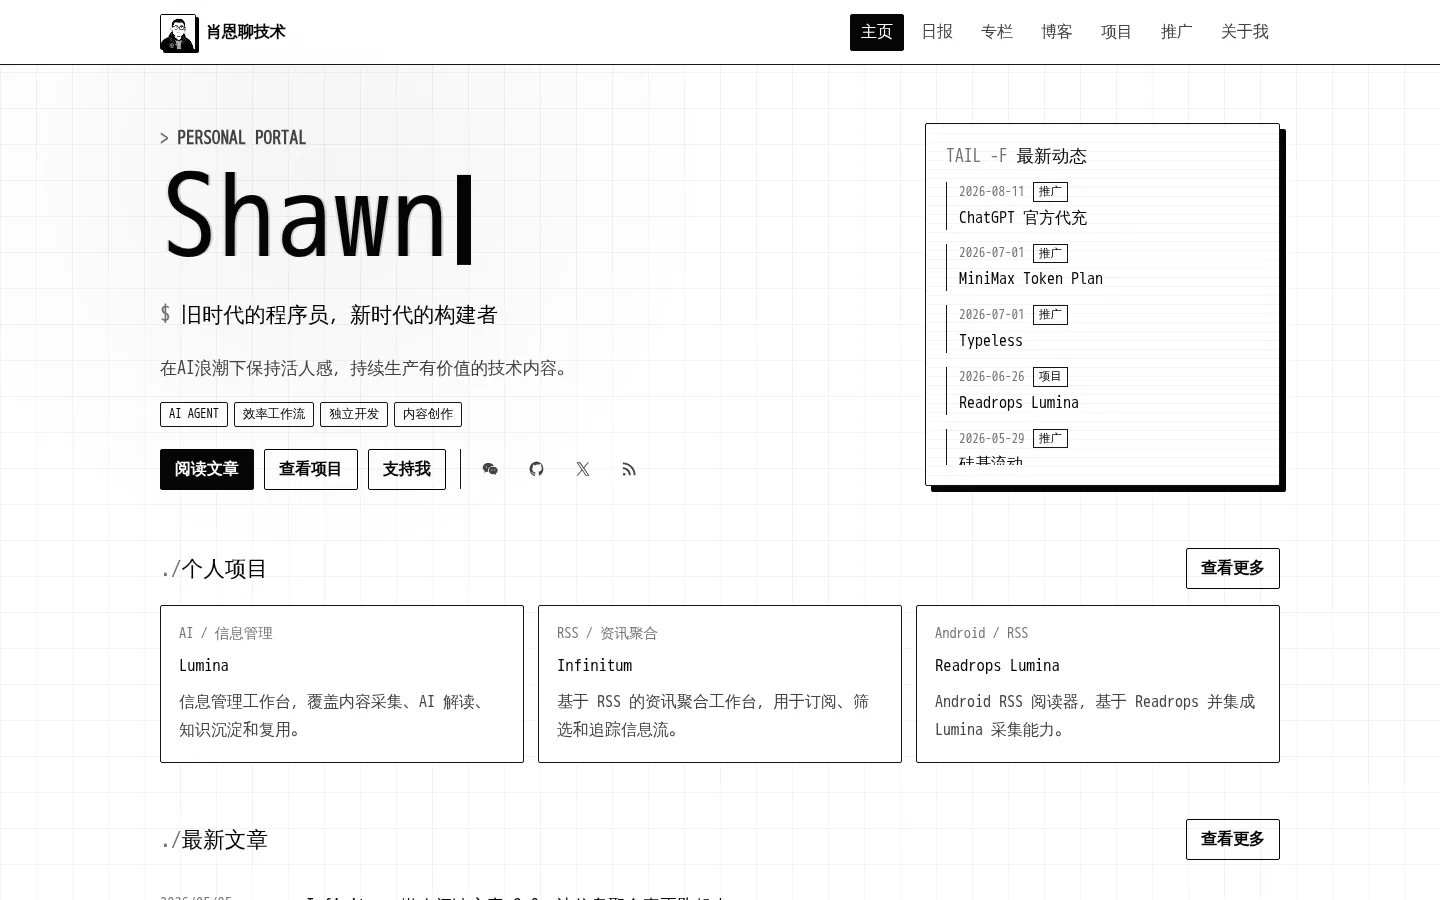Click the AI / 信息管理 card label
Screen dimensions: 1440x900
click(226, 633)
